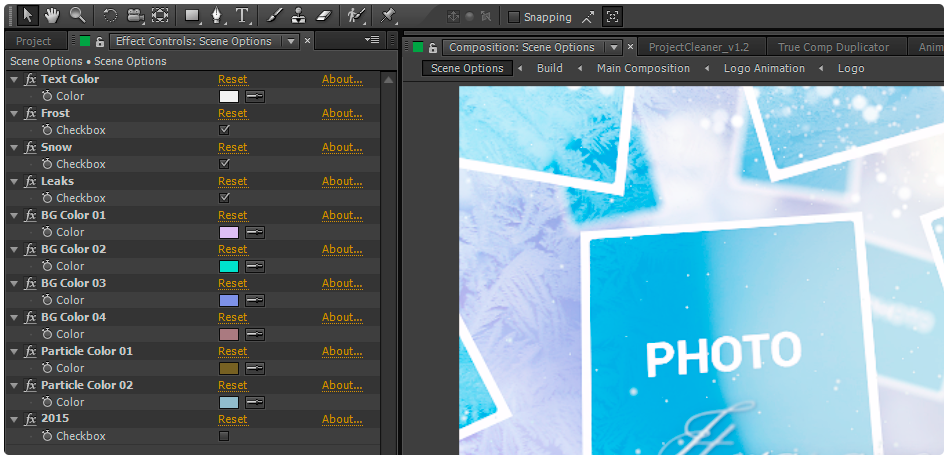The height and width of the screenshot is (460, 948).
Task: Select the Clone Stamp tool
Action: 299,15
